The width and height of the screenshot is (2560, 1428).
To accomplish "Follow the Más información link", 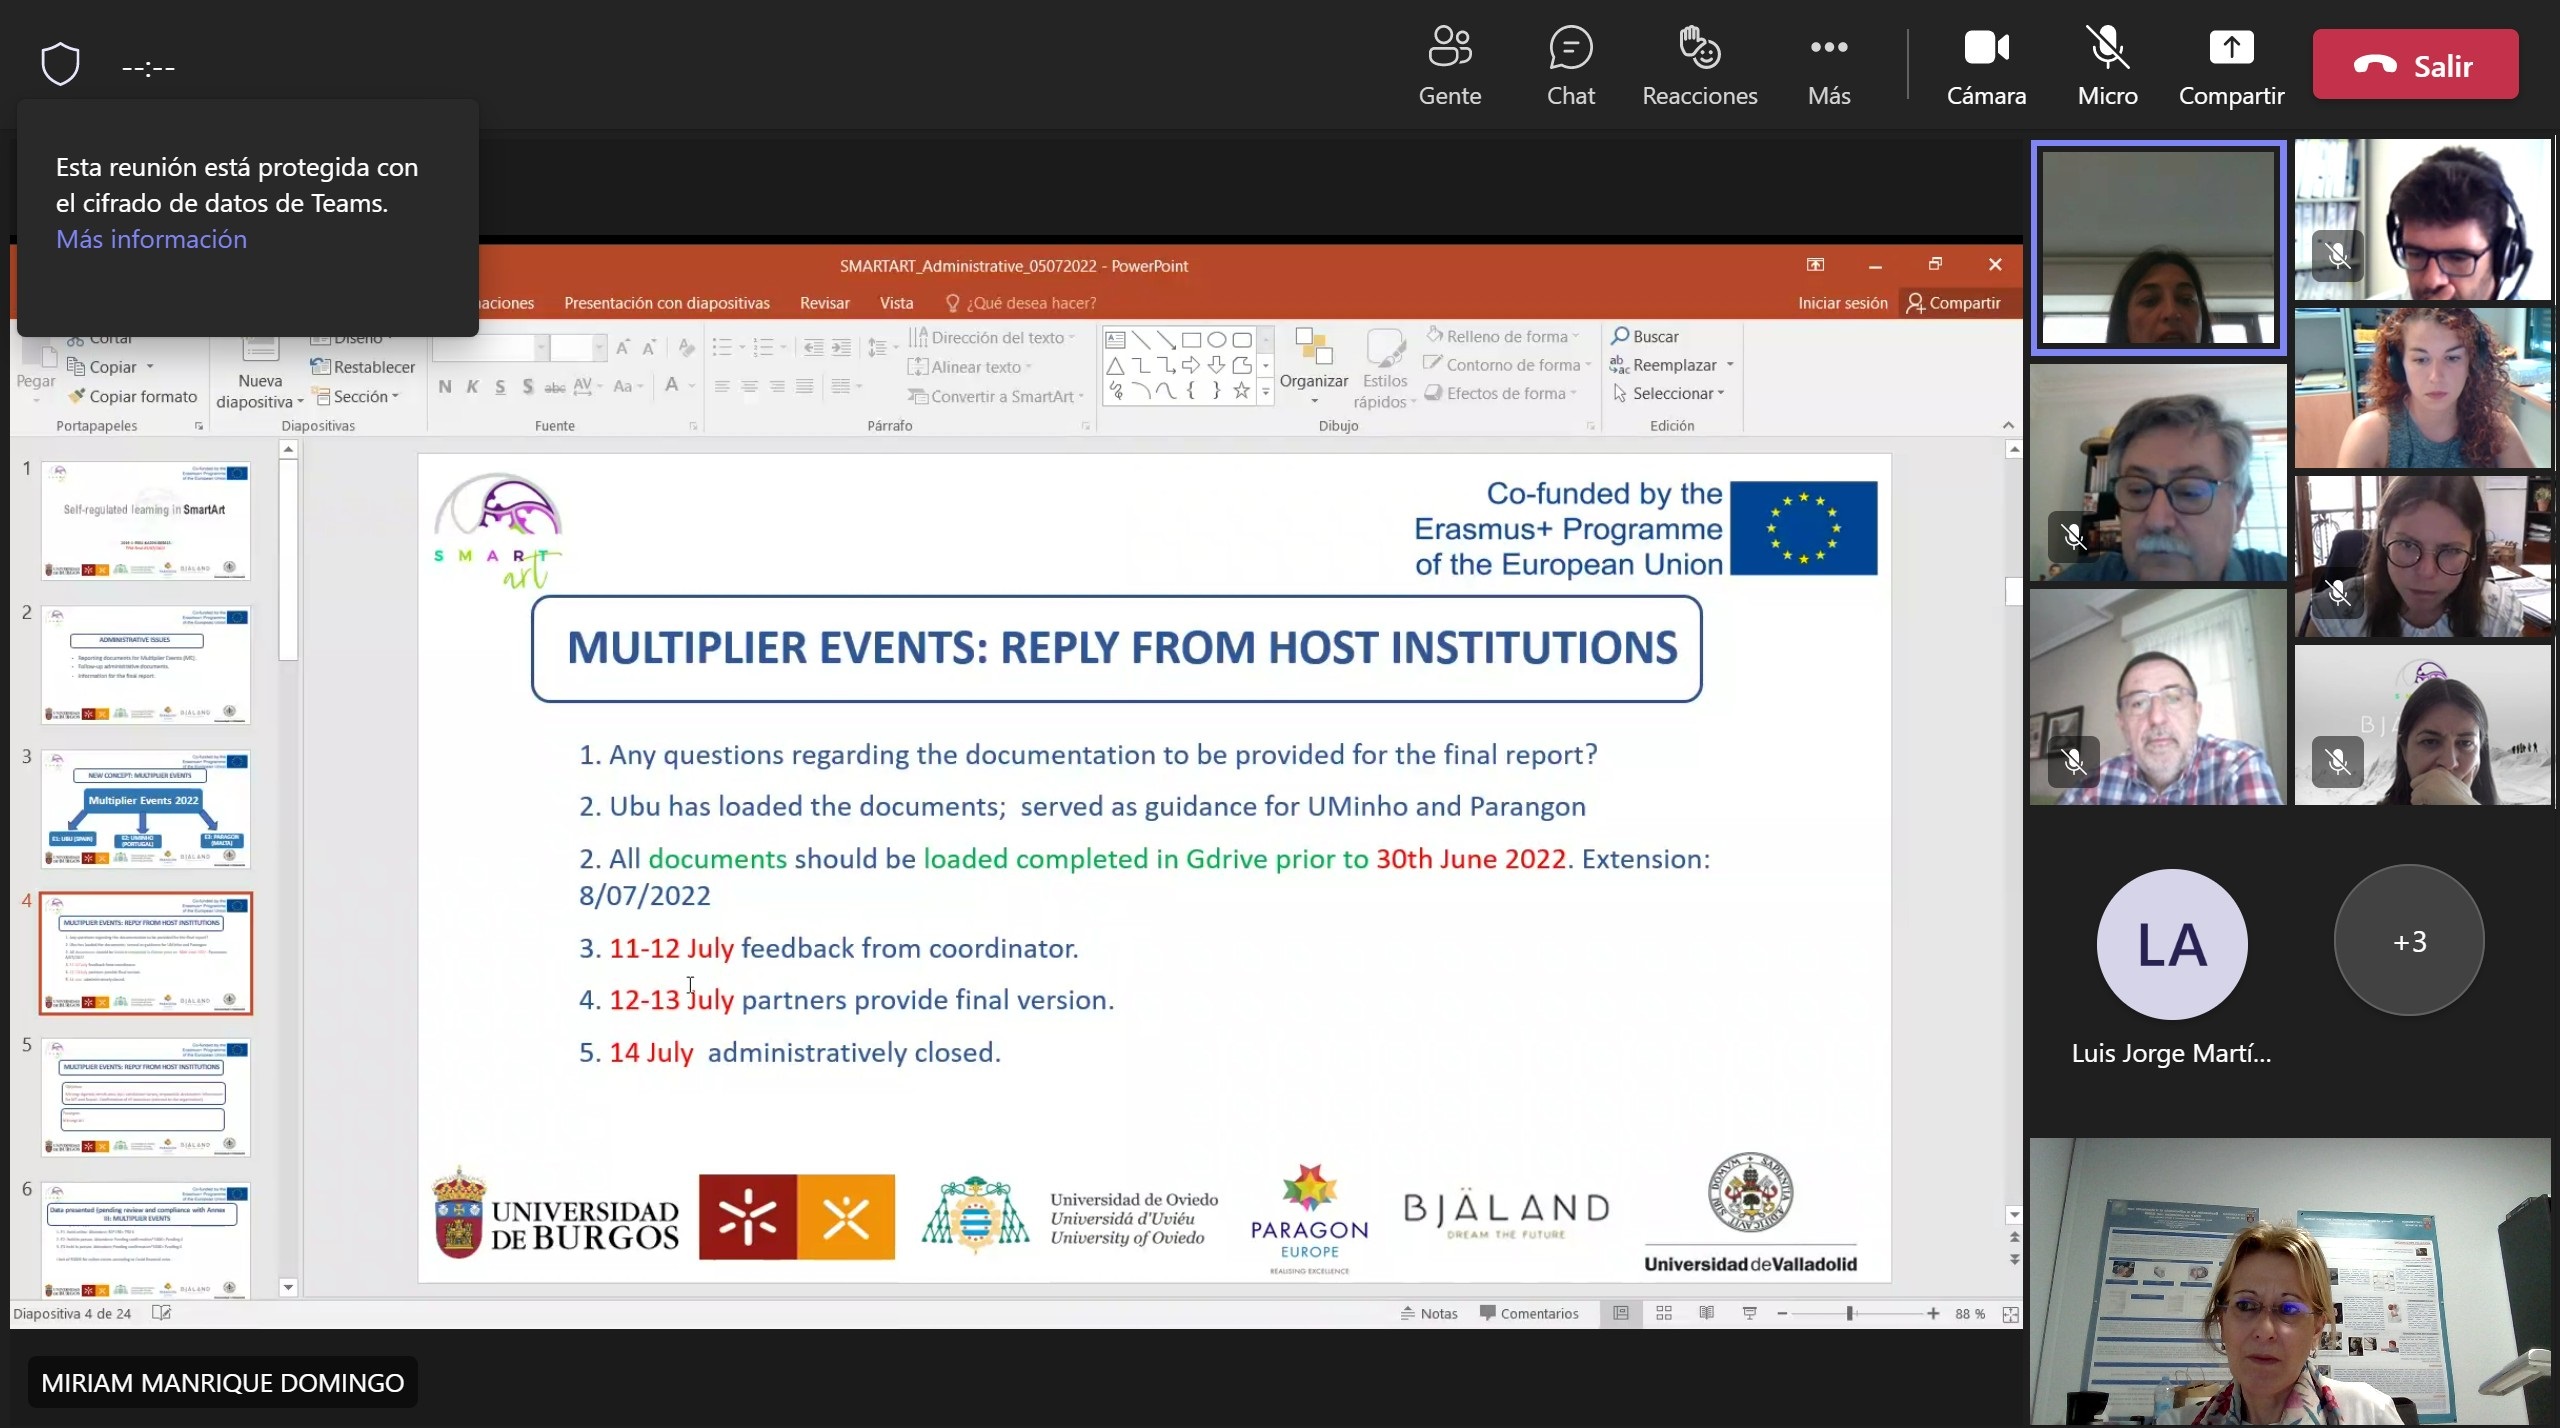I will pos(151,239).
